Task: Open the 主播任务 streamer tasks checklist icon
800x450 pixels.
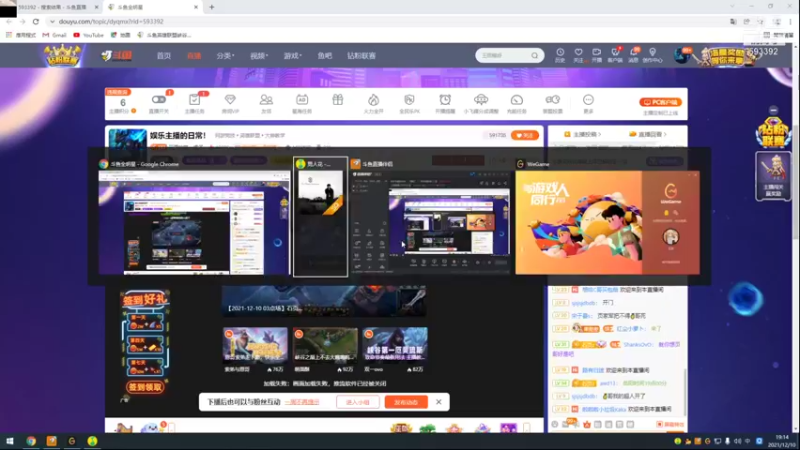Action: pyautogui.click(x=194, y=100)
